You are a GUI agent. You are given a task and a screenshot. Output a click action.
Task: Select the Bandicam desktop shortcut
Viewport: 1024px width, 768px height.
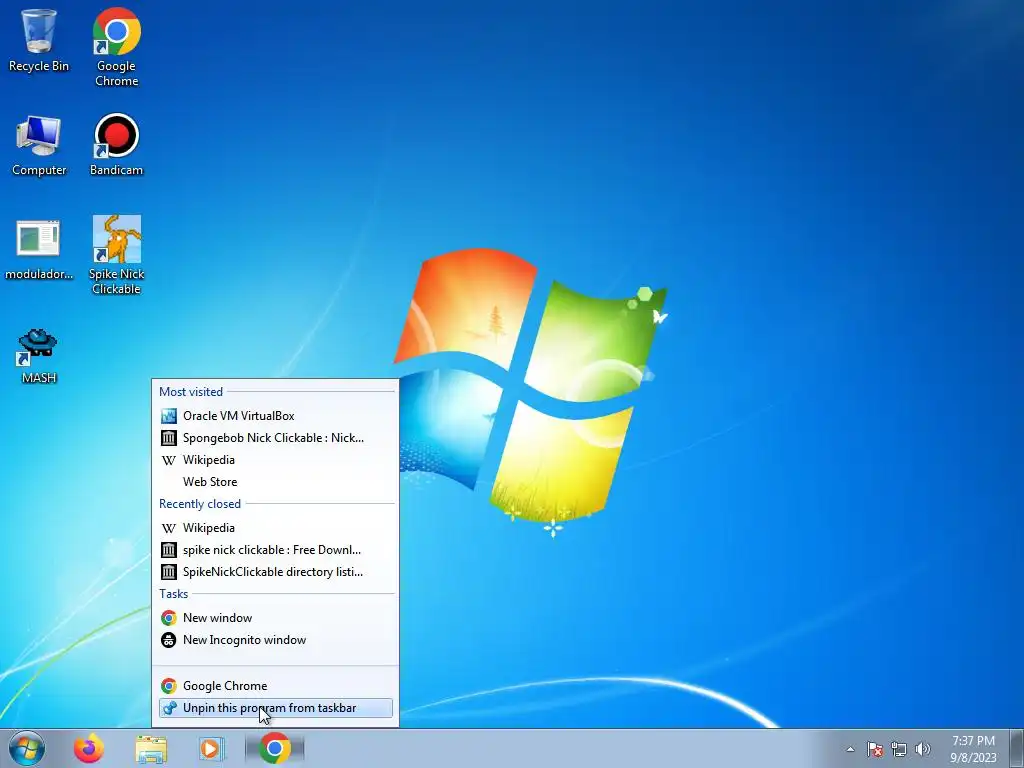click(116, 145)
